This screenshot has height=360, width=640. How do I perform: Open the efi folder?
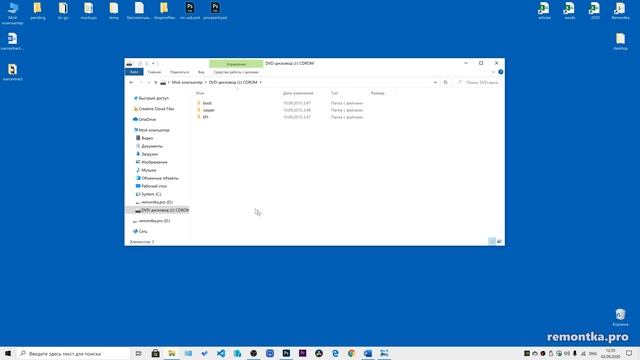[x=205, y=117]
